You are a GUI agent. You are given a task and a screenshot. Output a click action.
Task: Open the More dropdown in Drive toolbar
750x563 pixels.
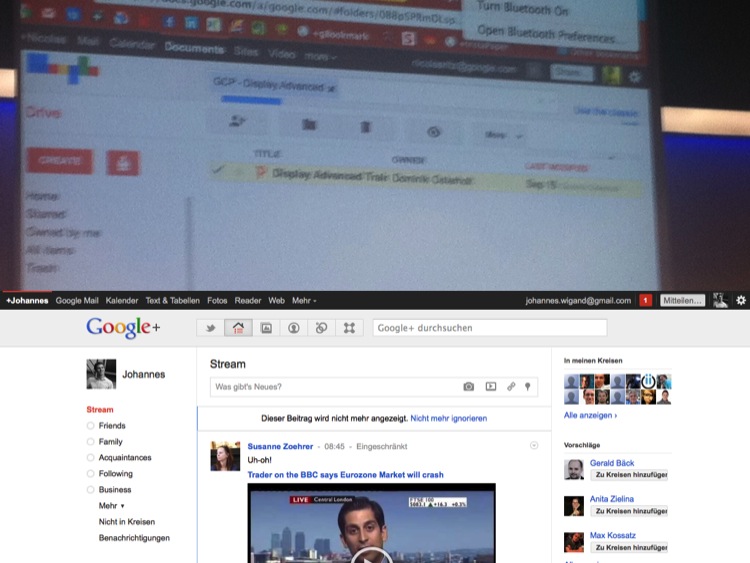coord(503,135)
